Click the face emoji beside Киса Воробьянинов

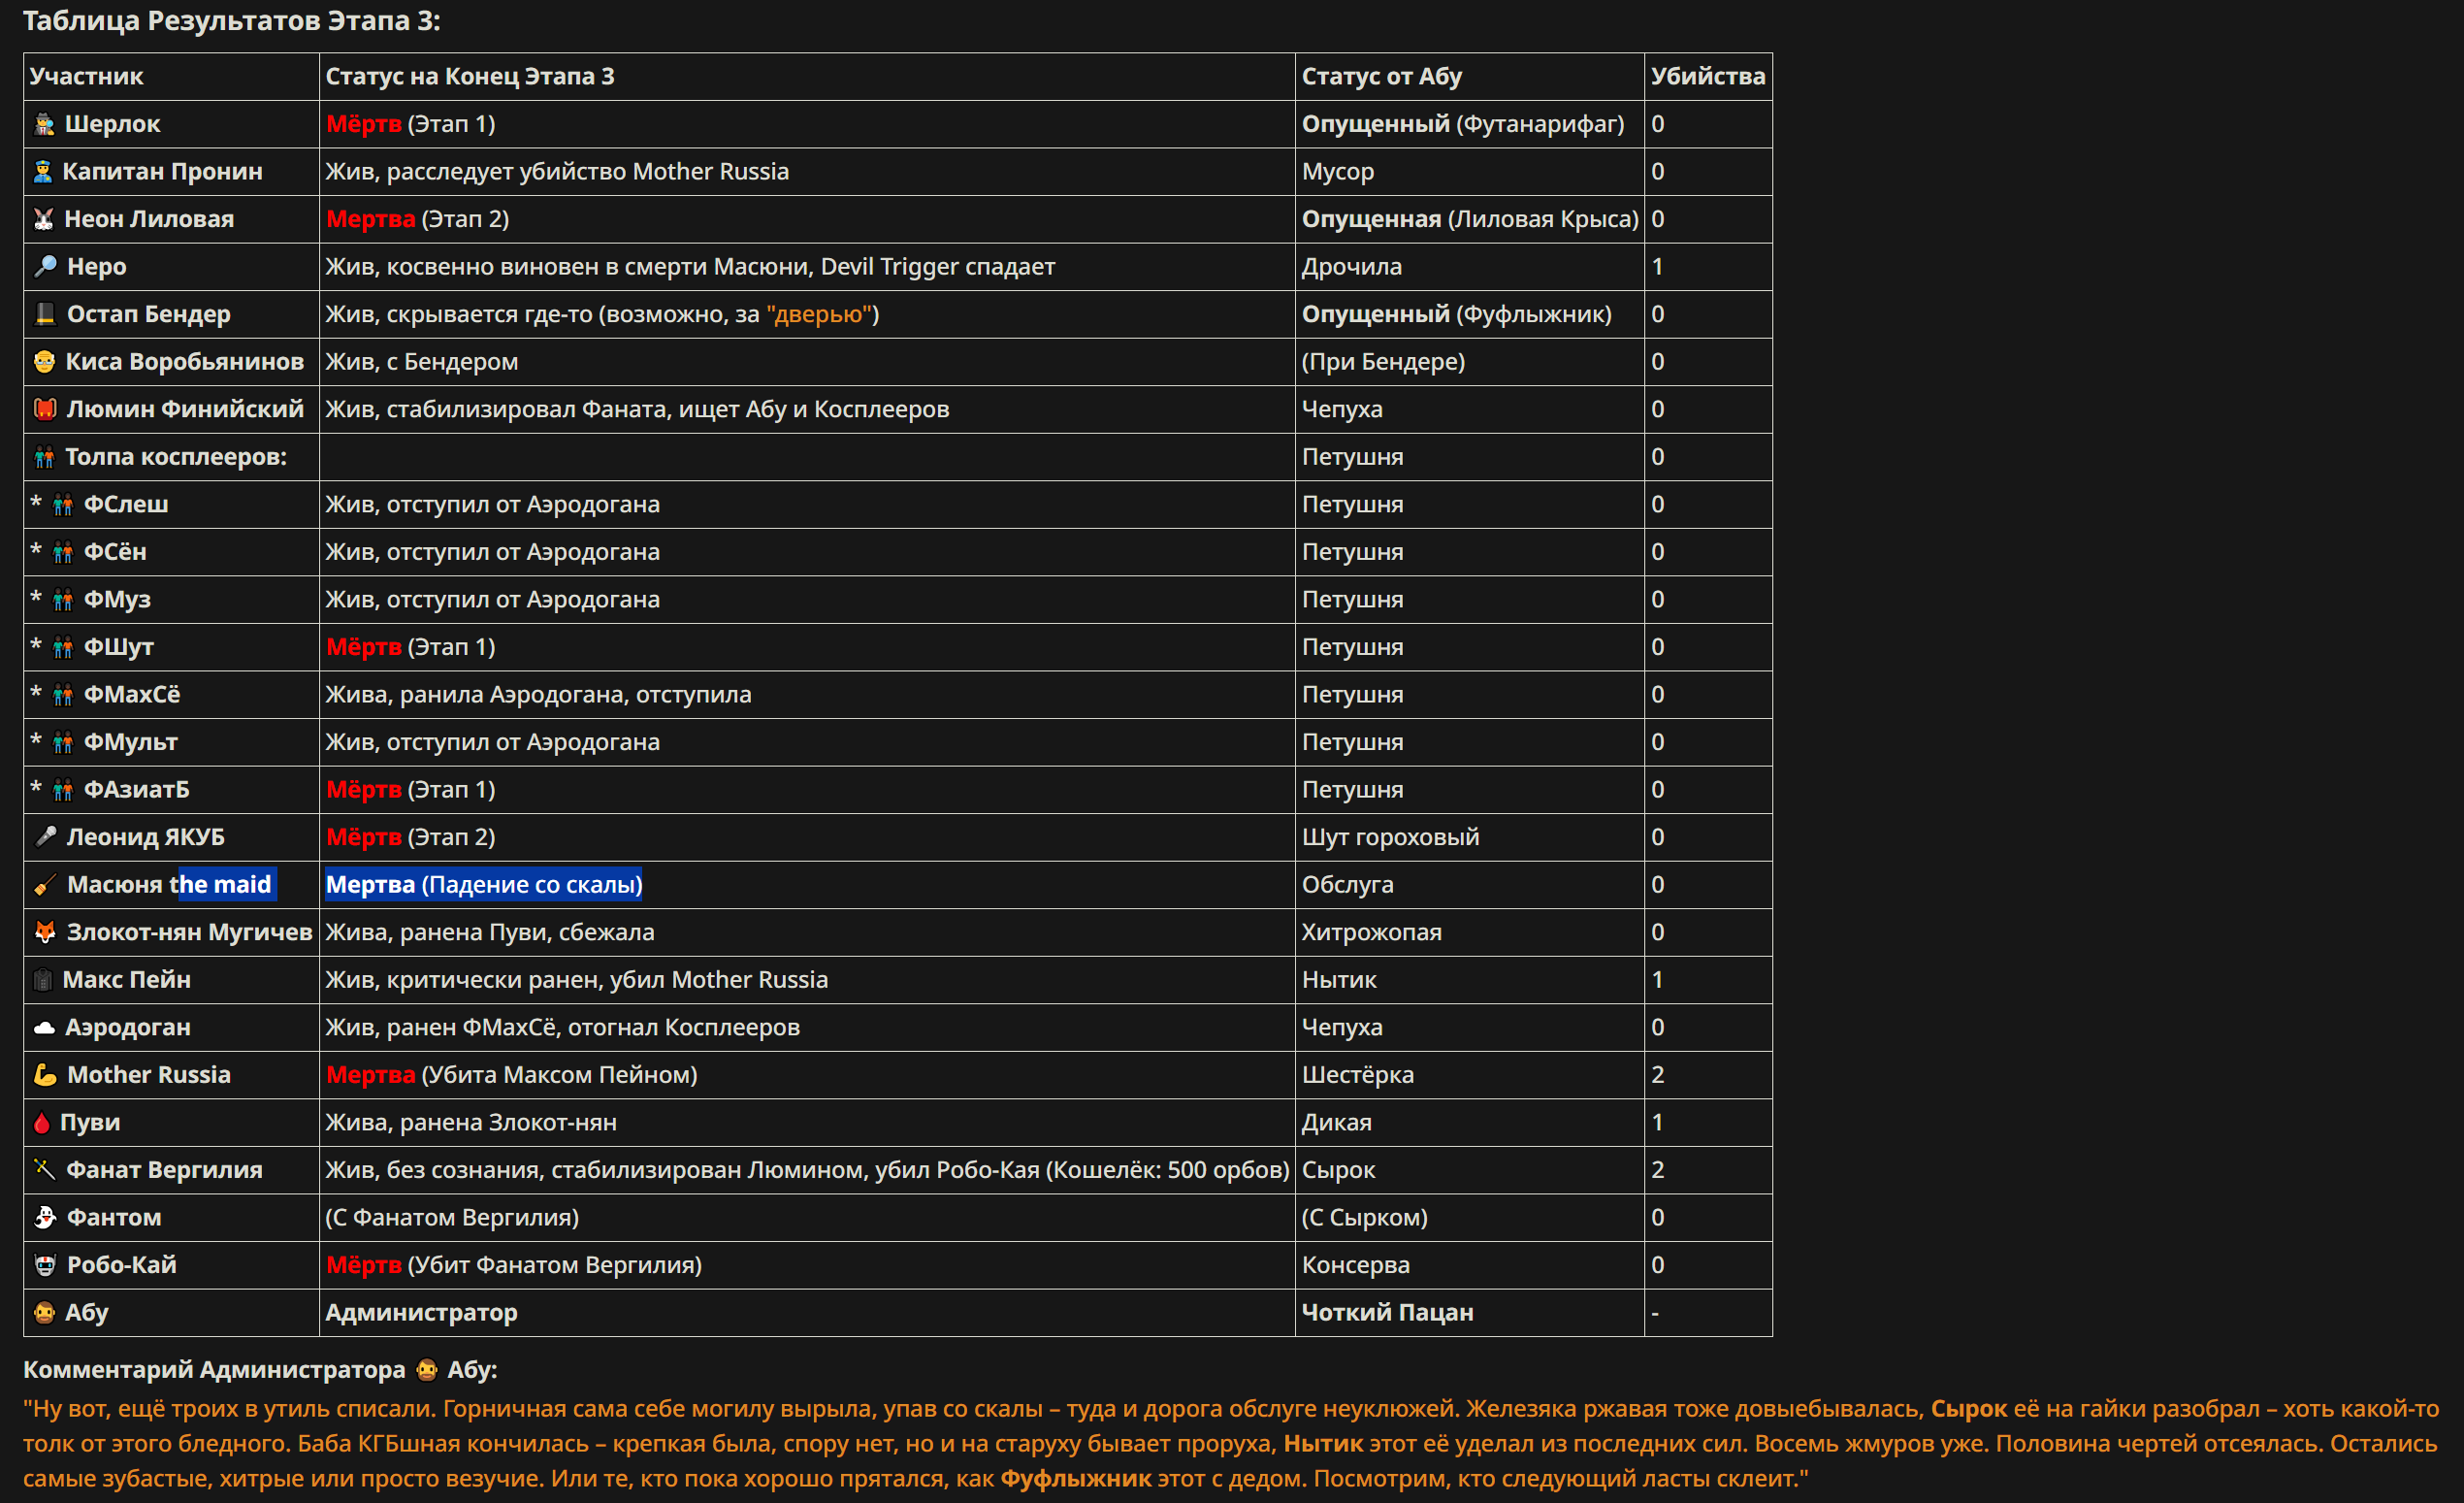click(44, 362)
